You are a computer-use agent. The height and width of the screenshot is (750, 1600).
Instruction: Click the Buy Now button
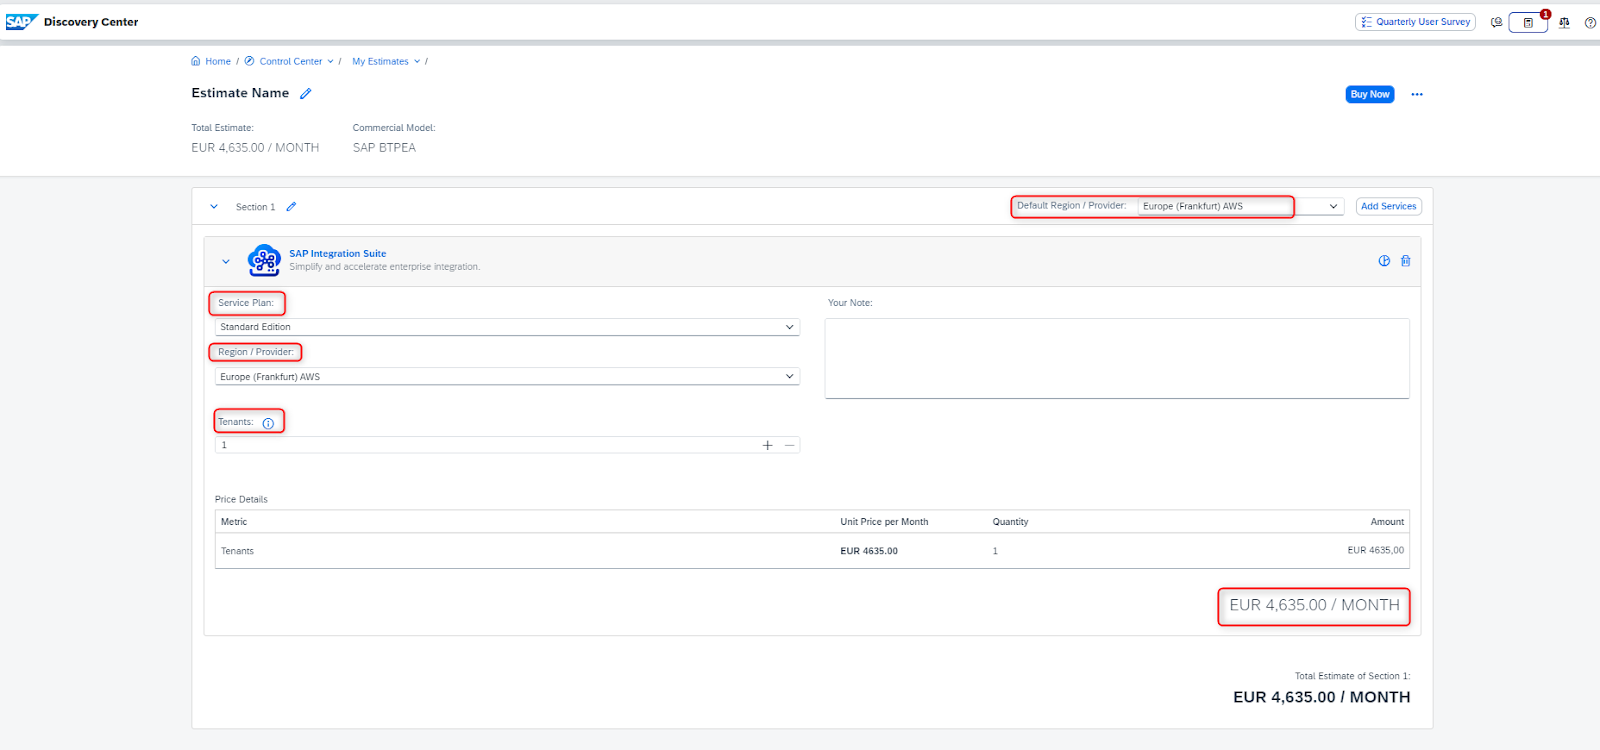coord(1369,94)
